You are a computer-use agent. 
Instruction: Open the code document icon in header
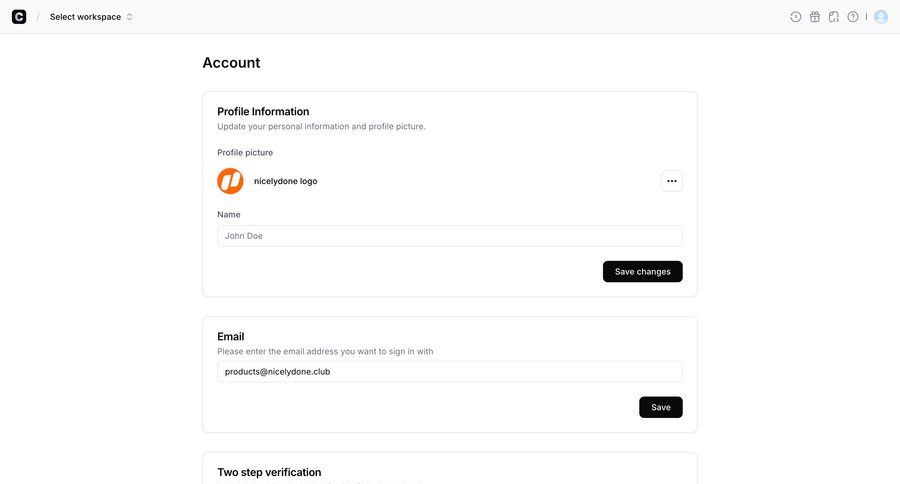834,17
